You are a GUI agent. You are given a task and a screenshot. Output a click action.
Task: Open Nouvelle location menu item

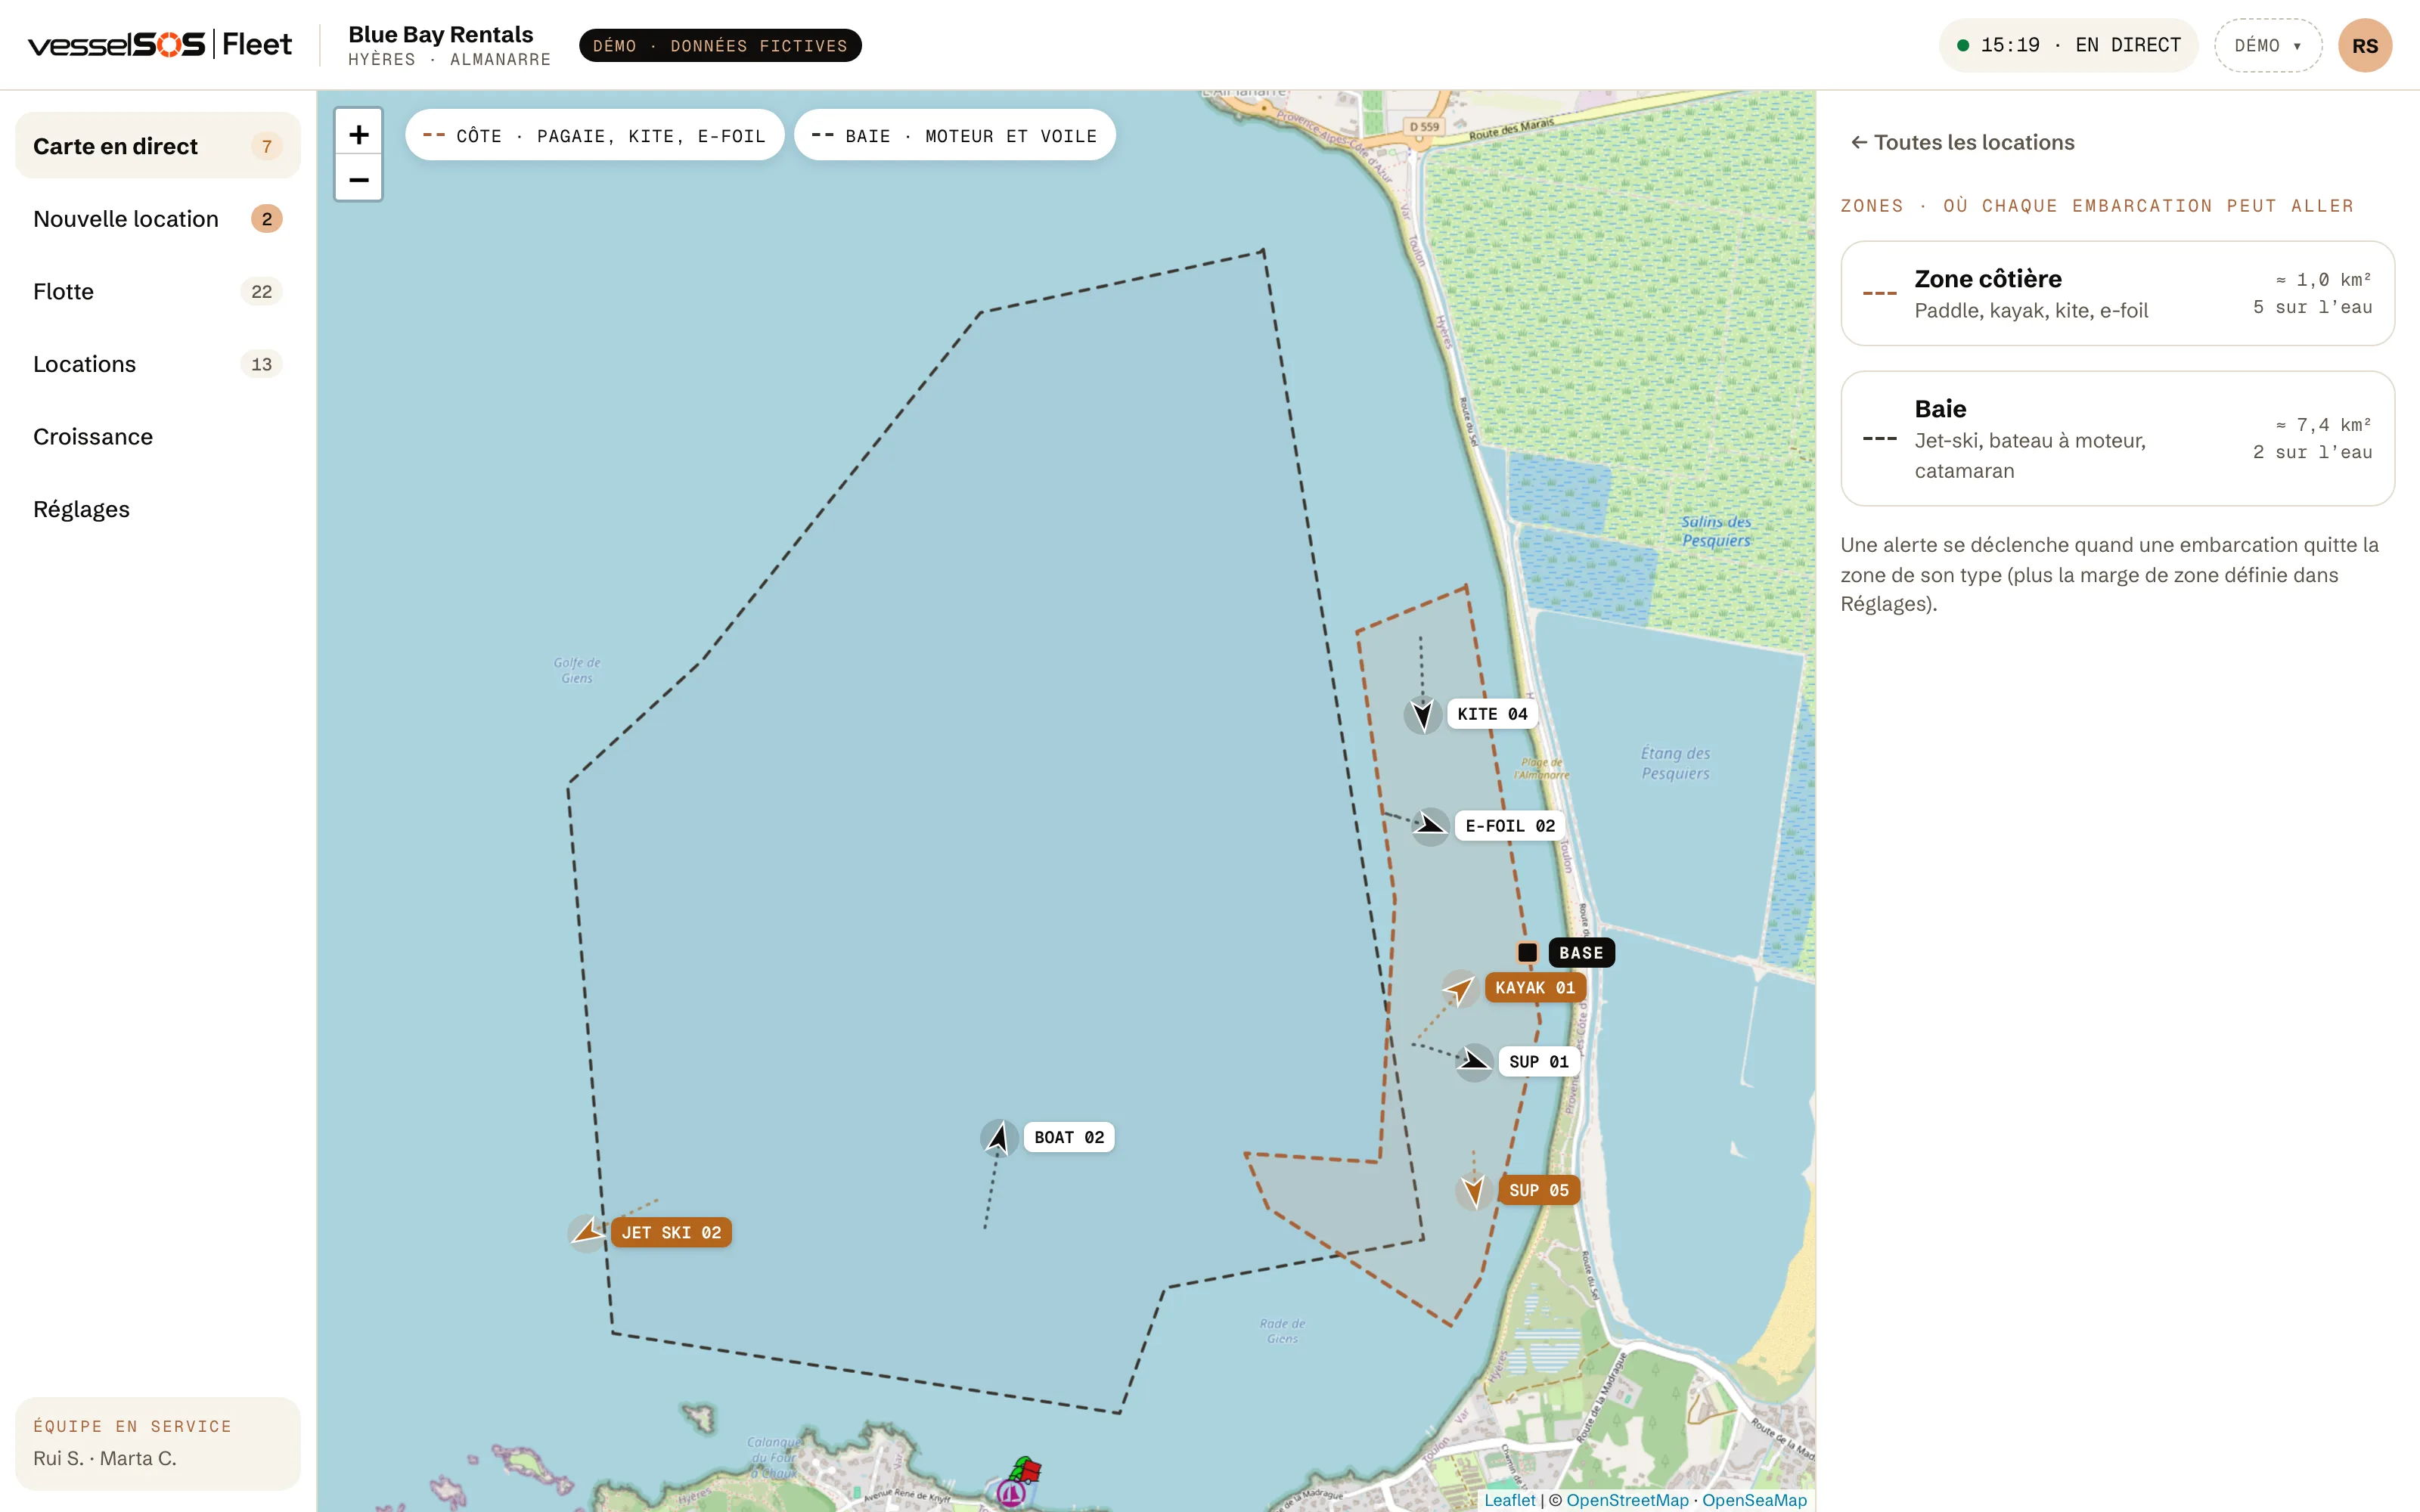tap(158, 219)
